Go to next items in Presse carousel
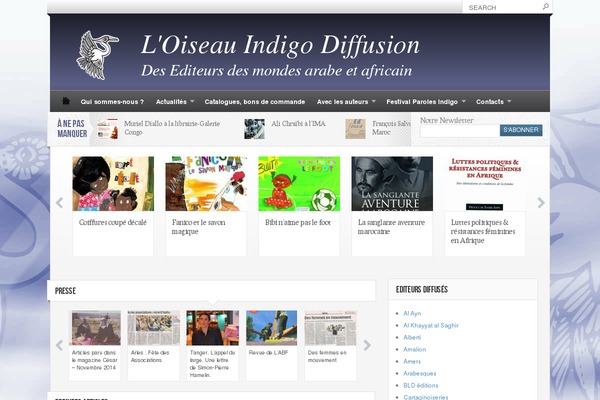Image resolution: width=600 pixels, height=400 pixels. pos(367,345)
